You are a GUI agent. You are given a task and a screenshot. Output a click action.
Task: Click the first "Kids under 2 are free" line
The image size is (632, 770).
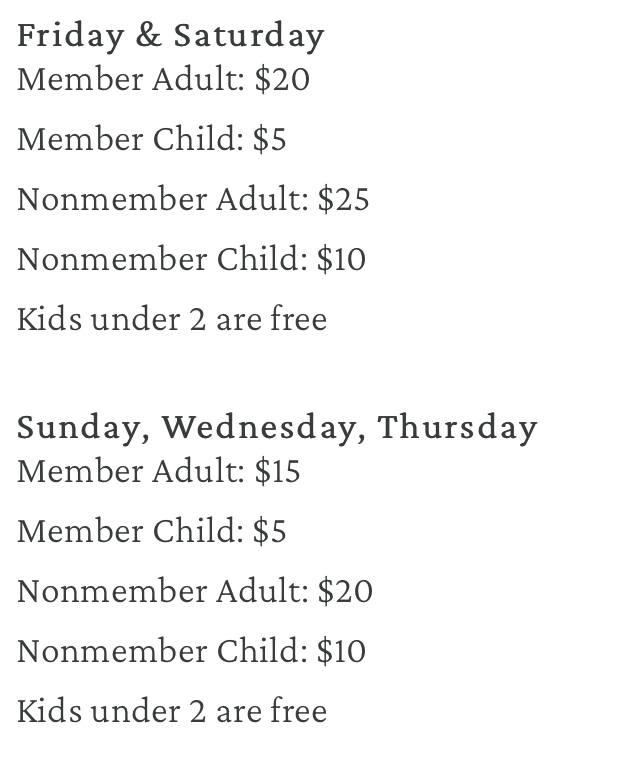(x=172, y=319)
